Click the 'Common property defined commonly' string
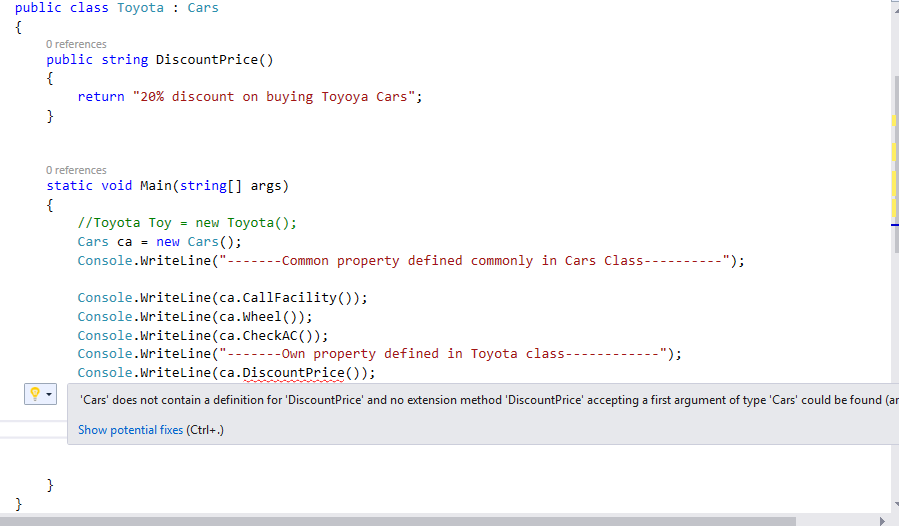Screen dimensions: 899x526 point(475,260)
